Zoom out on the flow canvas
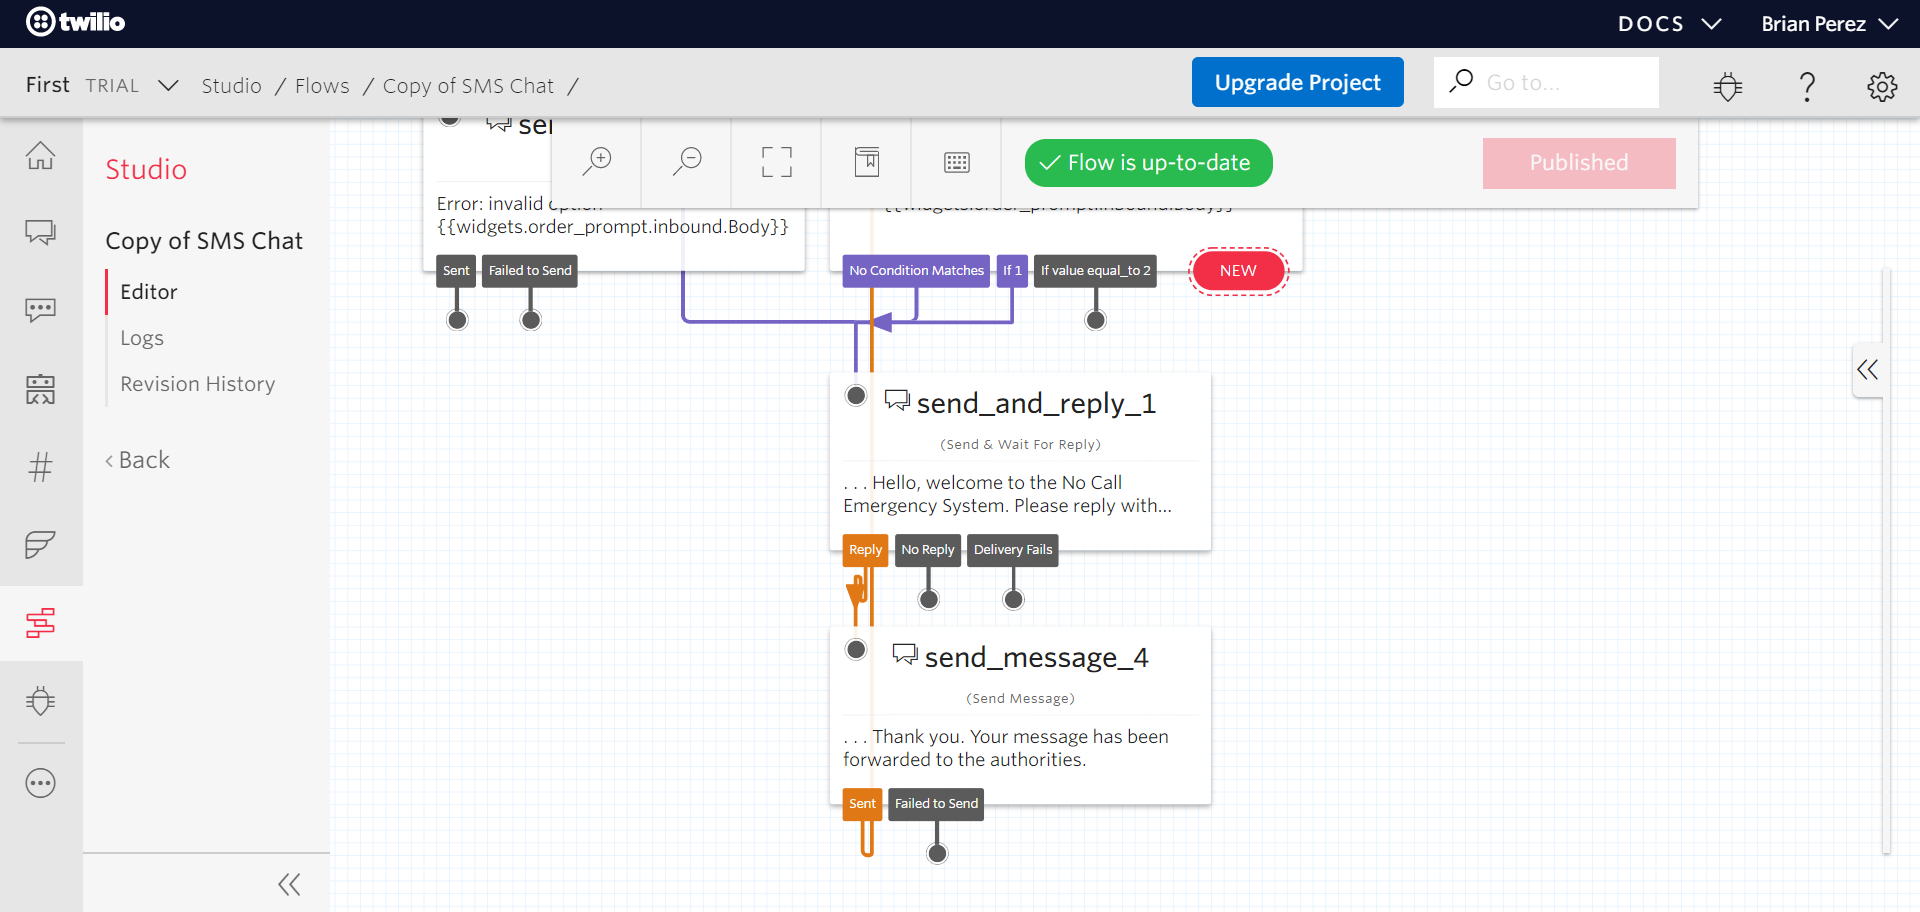 tap(687, 162)
